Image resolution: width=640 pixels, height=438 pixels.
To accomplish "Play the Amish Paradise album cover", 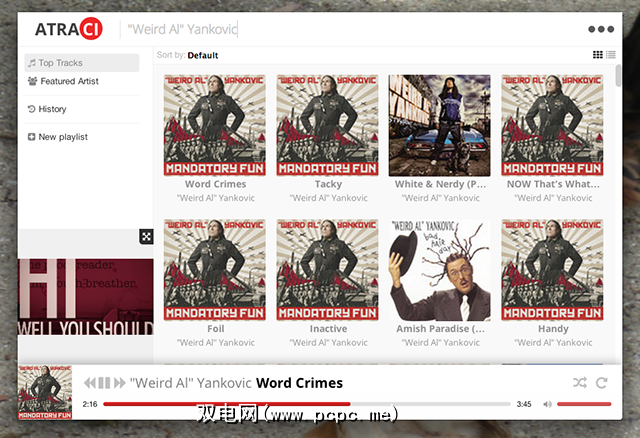I will (440, 270).
